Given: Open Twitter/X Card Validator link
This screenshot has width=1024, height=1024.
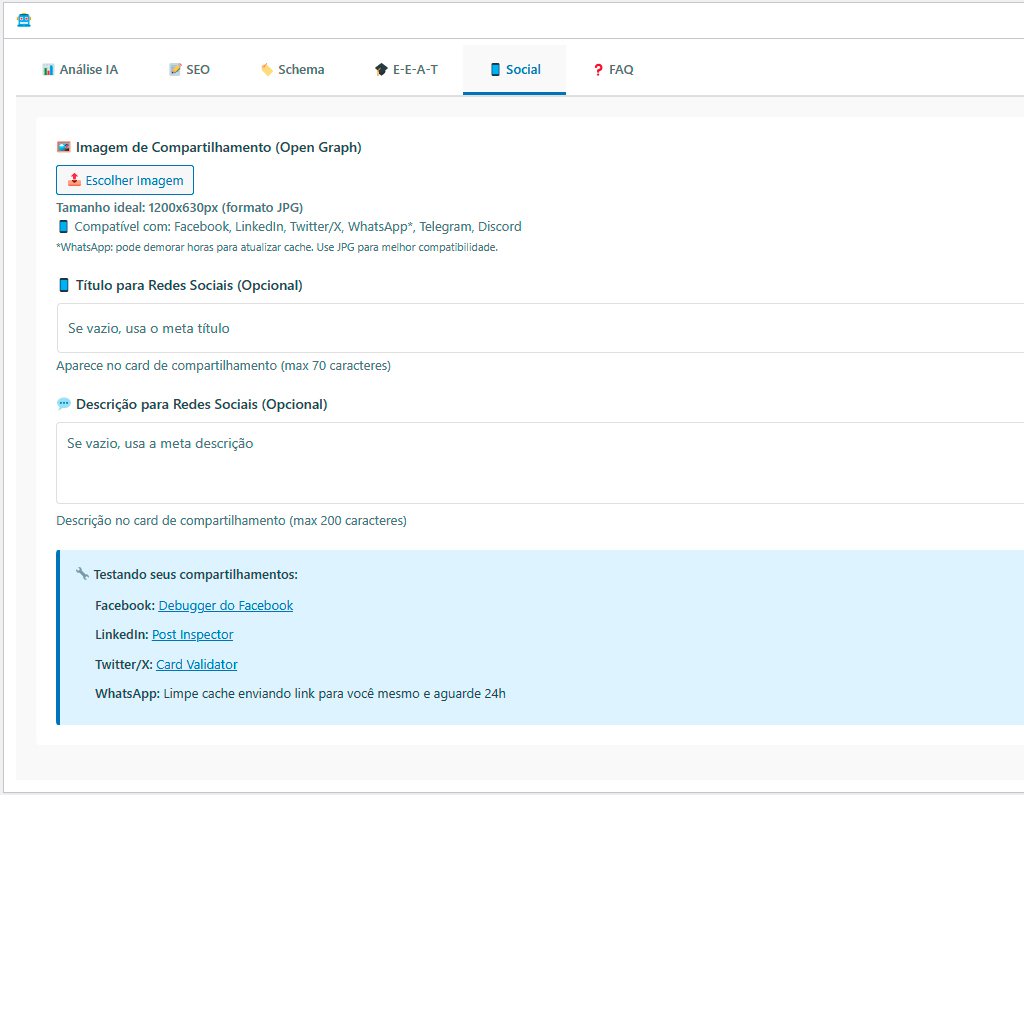Looking at the screenshot, I should (x=196, y=665).
